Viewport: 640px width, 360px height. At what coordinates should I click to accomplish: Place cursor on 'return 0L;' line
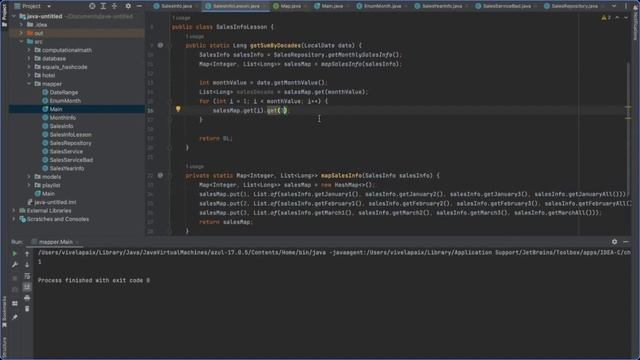click(x=216, y=138)
